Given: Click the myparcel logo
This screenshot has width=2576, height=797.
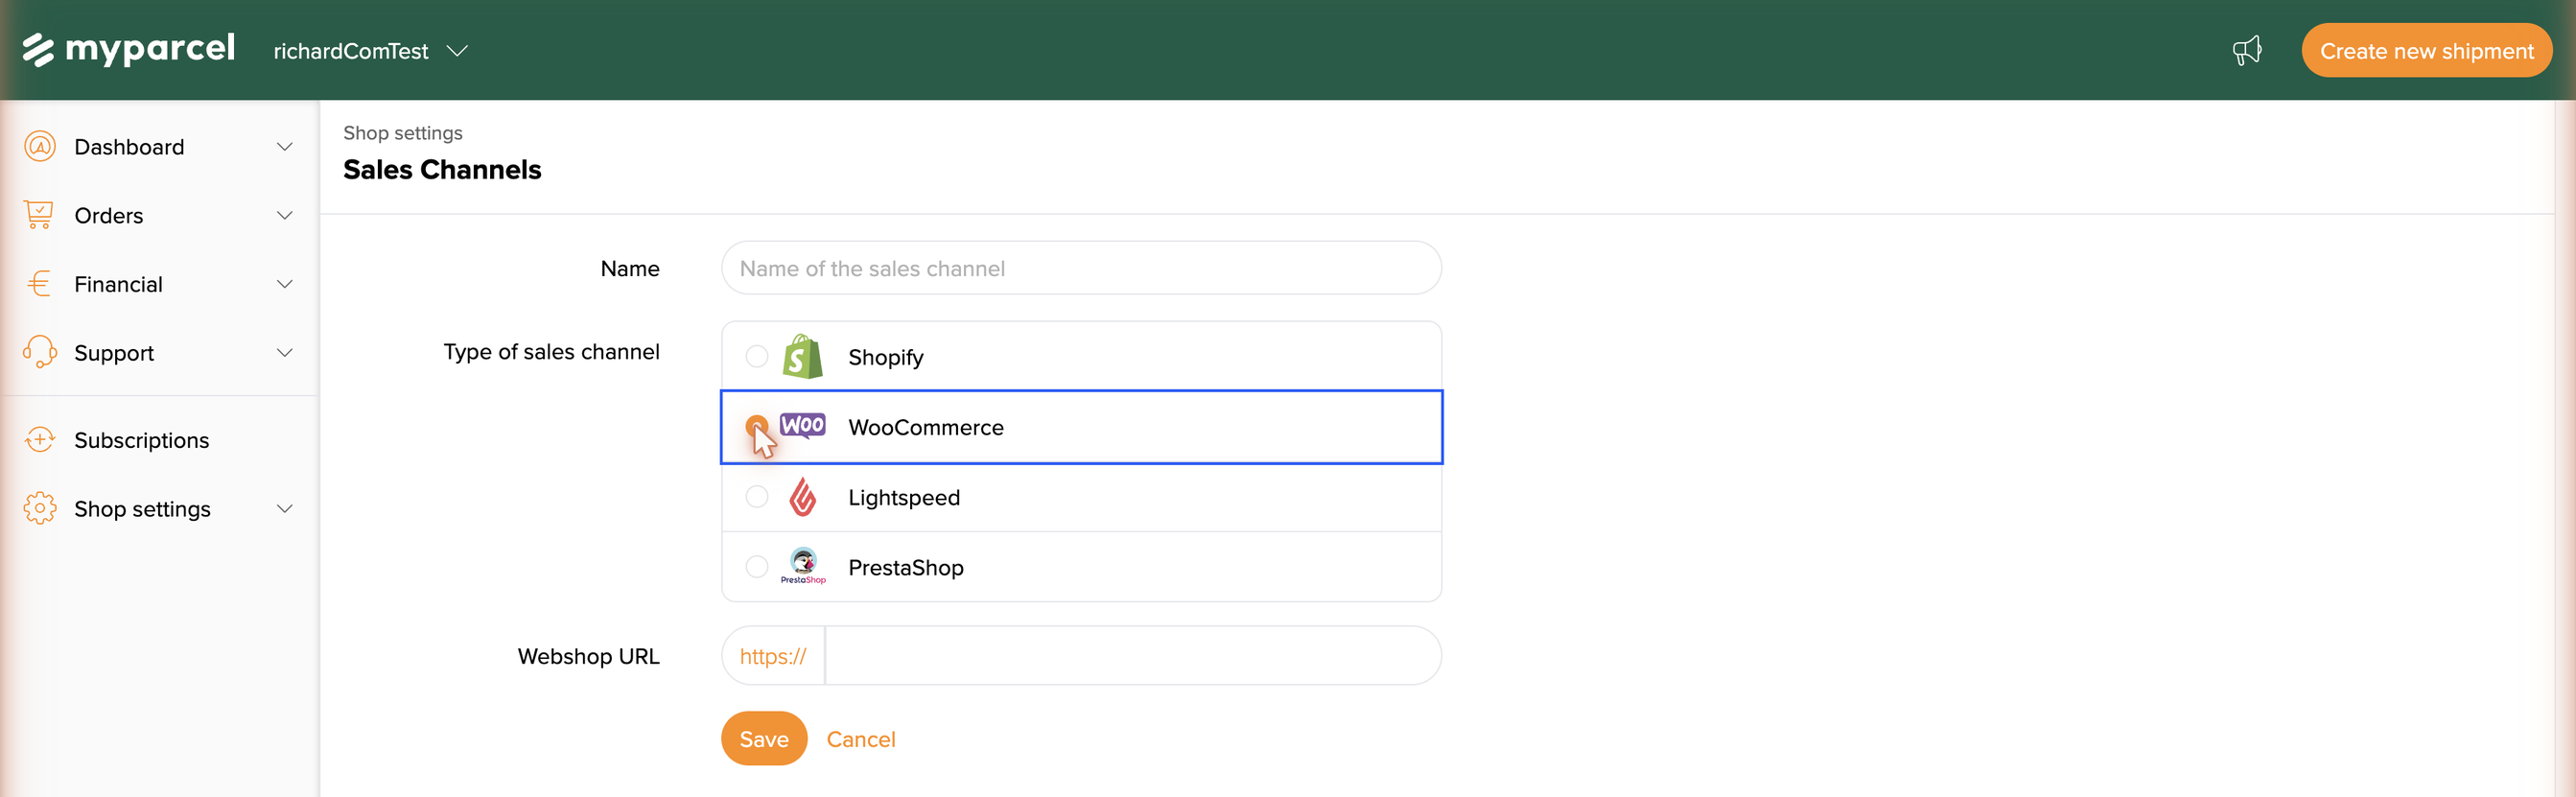Looking at the screenshot, I should (x=129, y=49).
